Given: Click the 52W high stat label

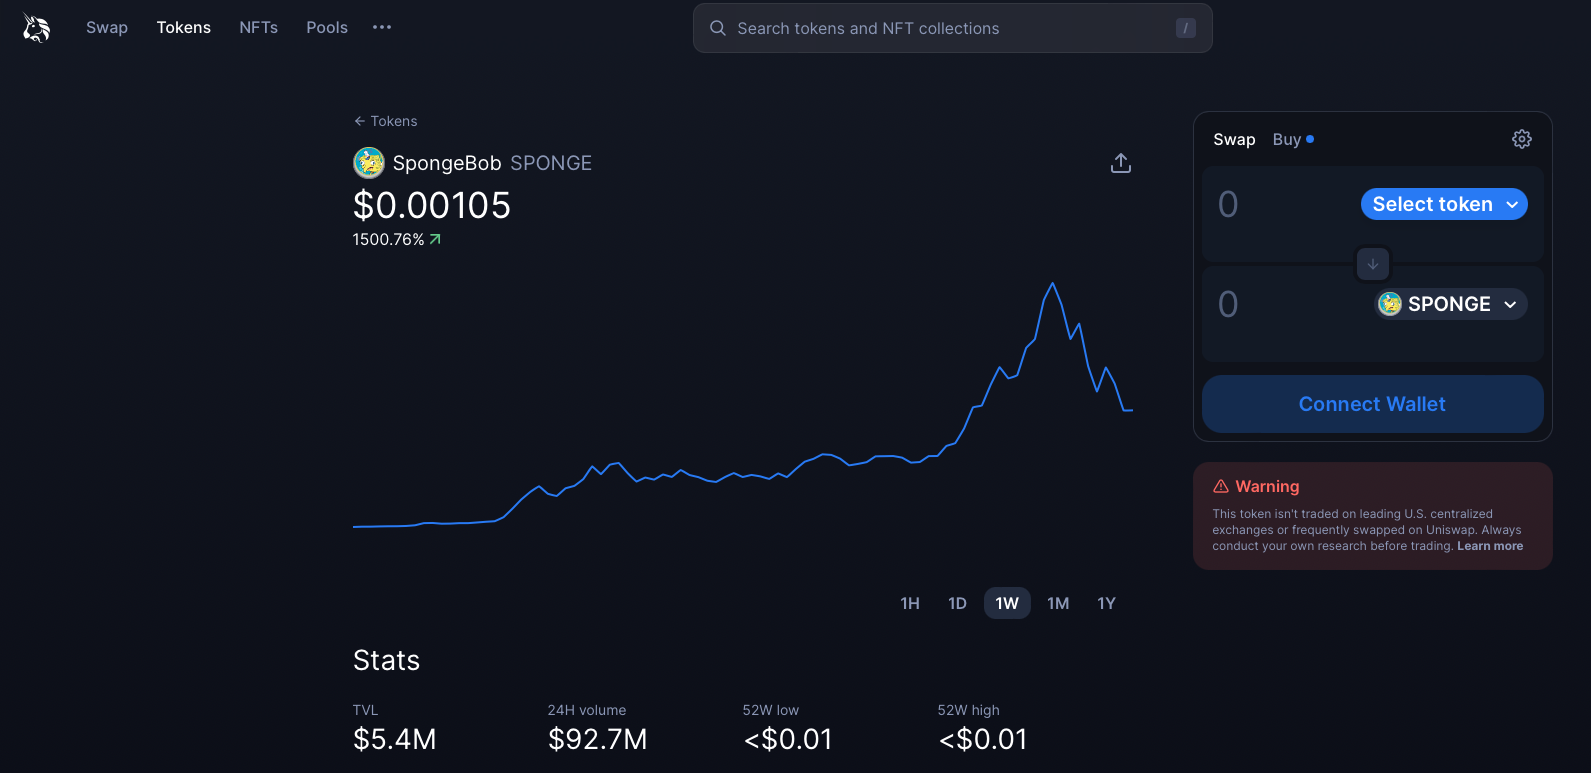Looking at the screenshot, I should click(969, 710).
